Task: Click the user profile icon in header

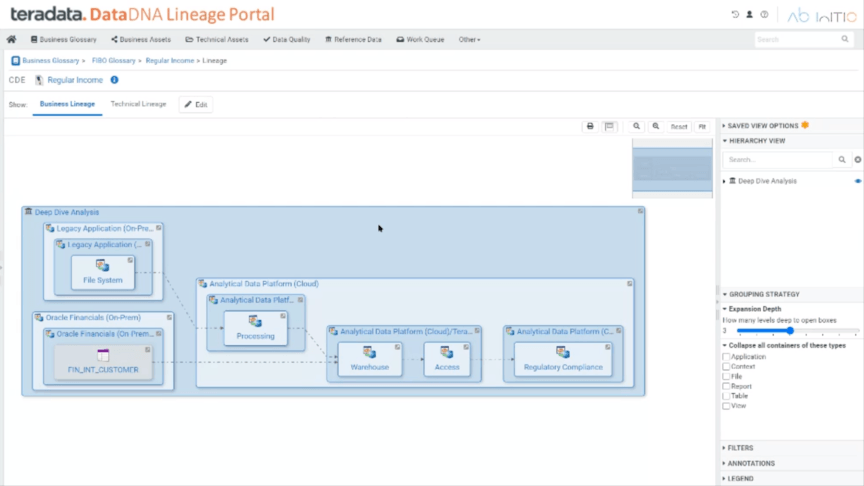Action: [x=750, y=15]
